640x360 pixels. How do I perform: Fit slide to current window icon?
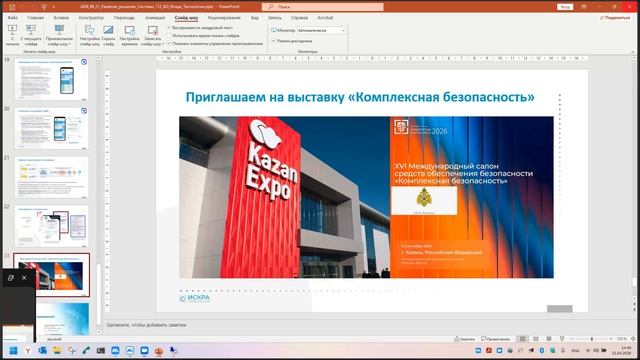coord(633,339)
